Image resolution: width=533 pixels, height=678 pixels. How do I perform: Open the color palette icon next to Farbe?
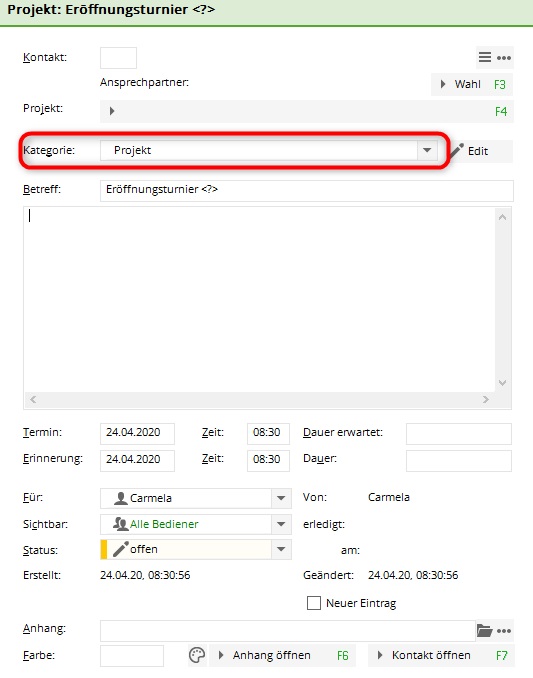tap(197, 655)
